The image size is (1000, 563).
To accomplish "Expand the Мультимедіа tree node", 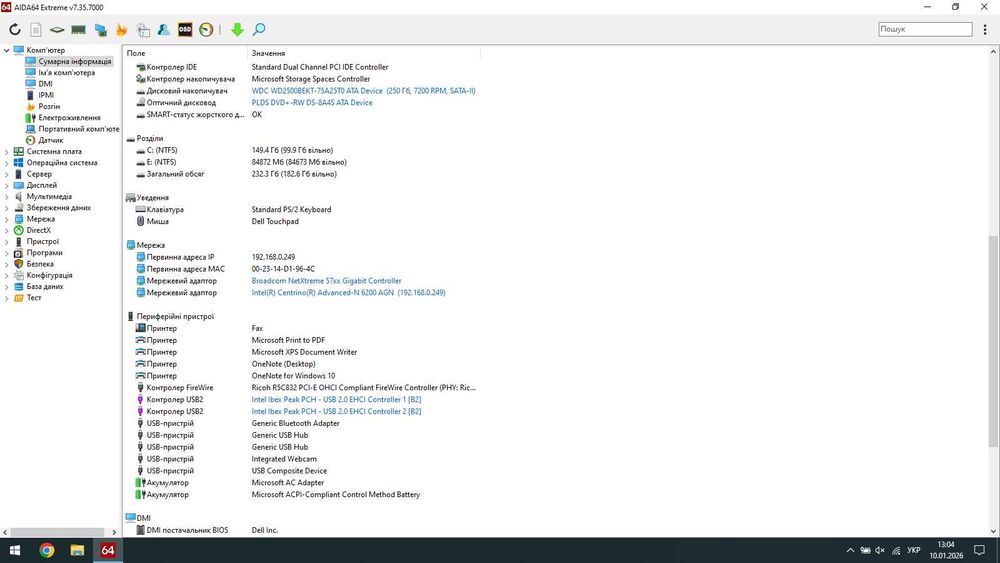I will point(6,196).
